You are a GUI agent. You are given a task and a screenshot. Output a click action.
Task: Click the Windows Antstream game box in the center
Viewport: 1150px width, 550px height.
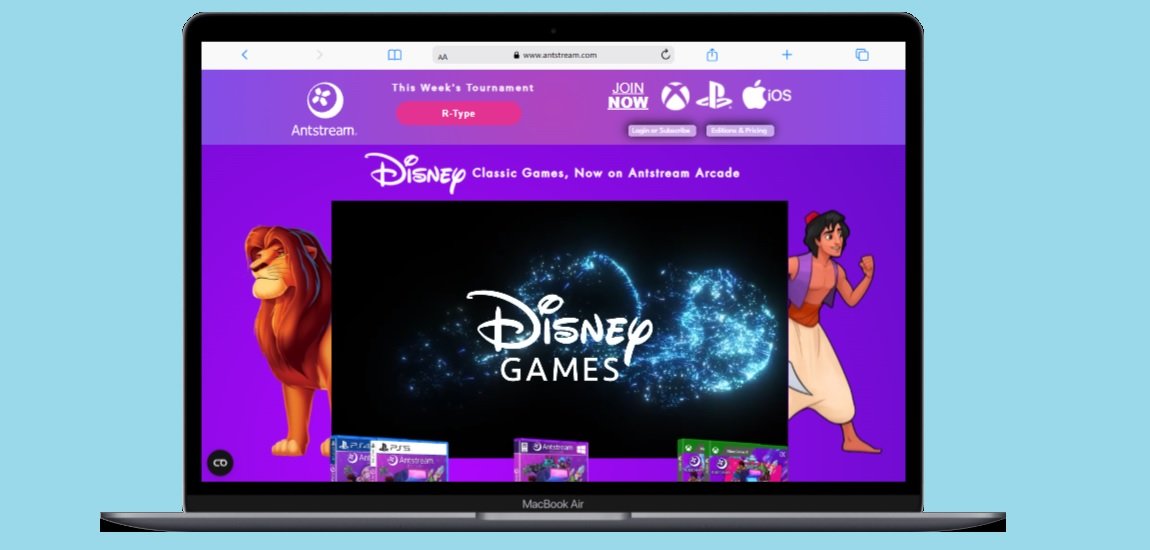pos(551,460)
